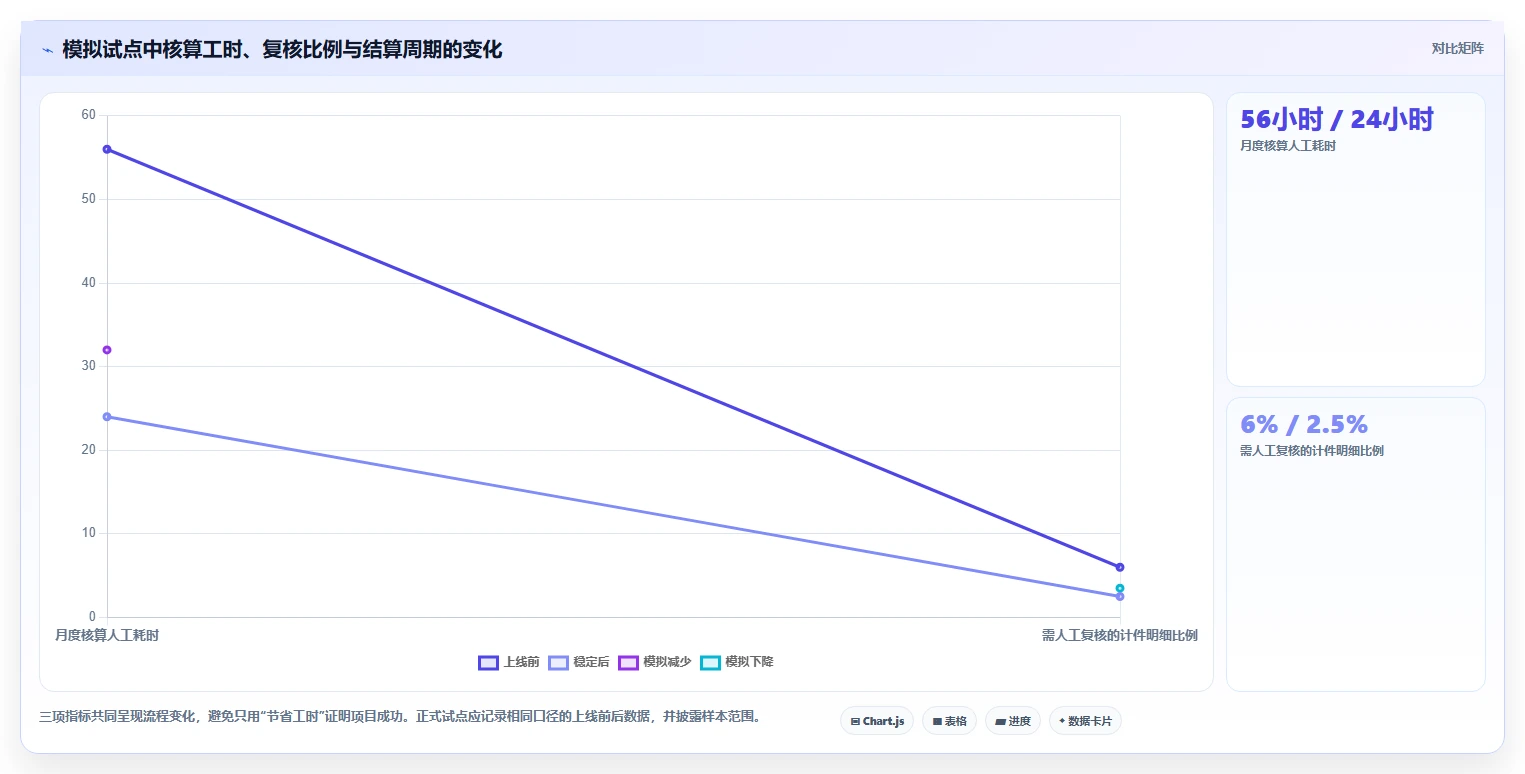Click the chart icon before the title
Screen dimensions: 1525x774
47,50
